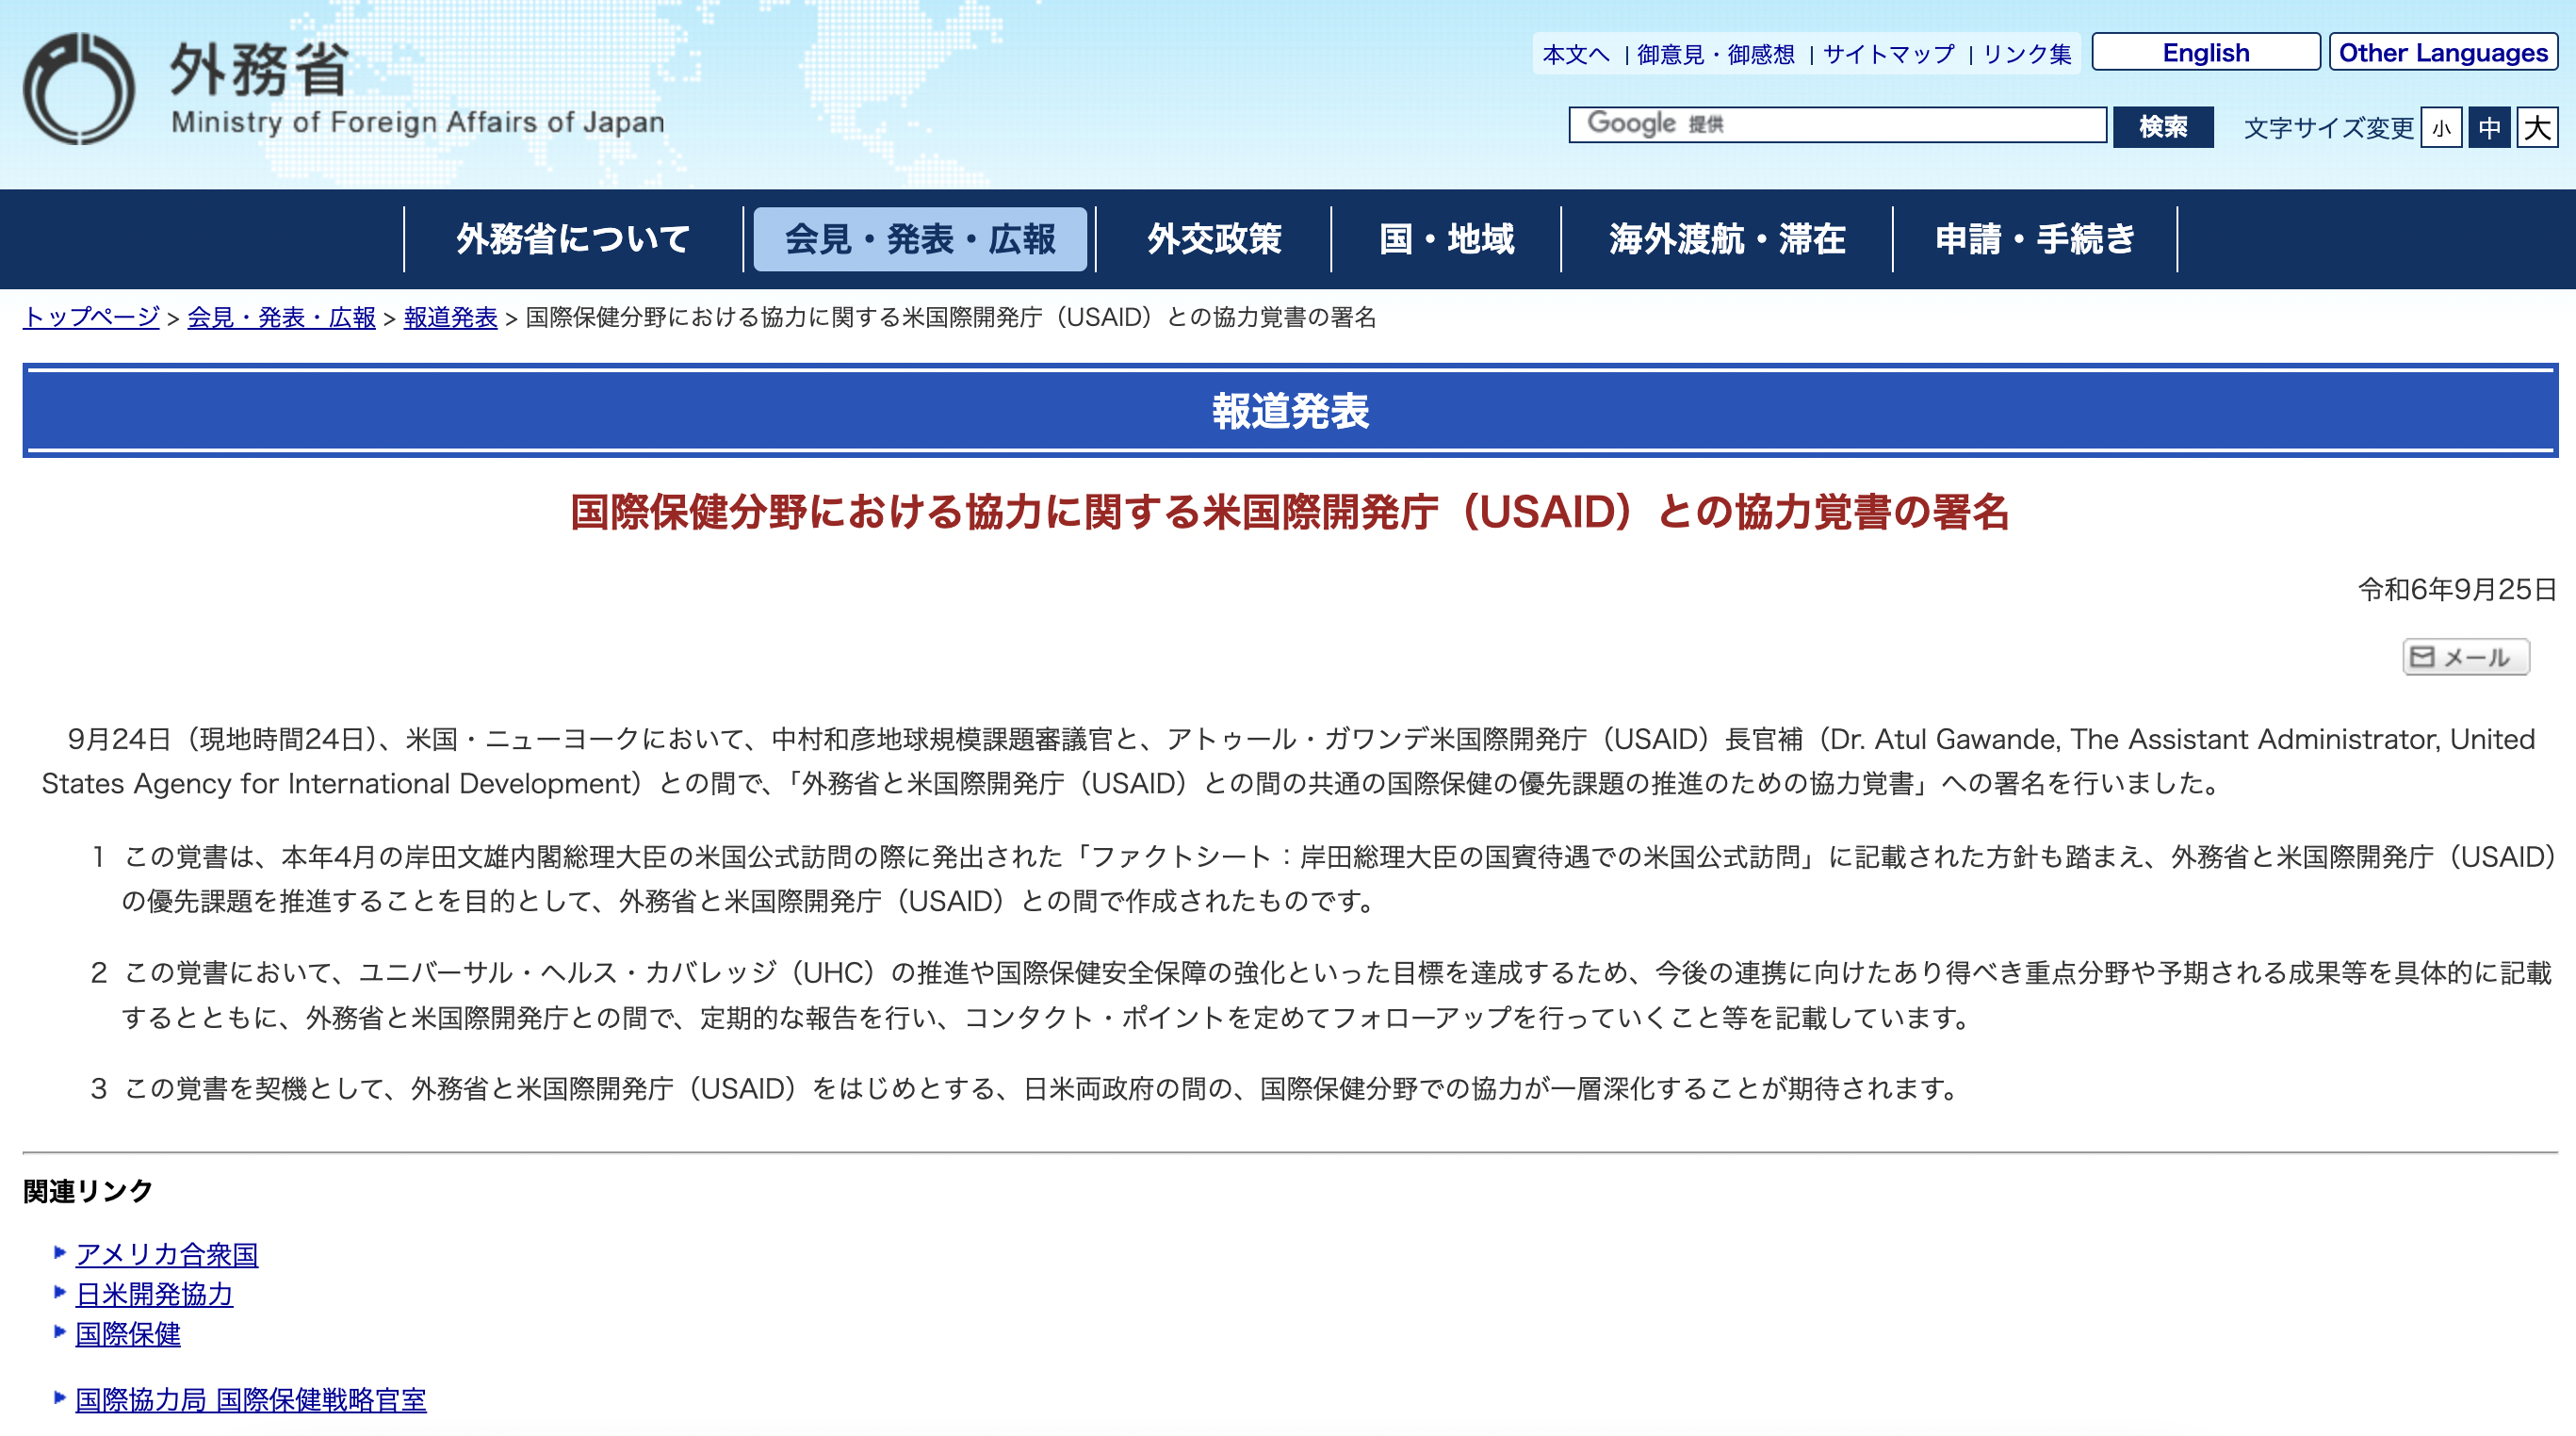The width and height of the screenshot is (2576, 1436).
Task: Click the 関連リンク heading
Action: point(88,1191)
